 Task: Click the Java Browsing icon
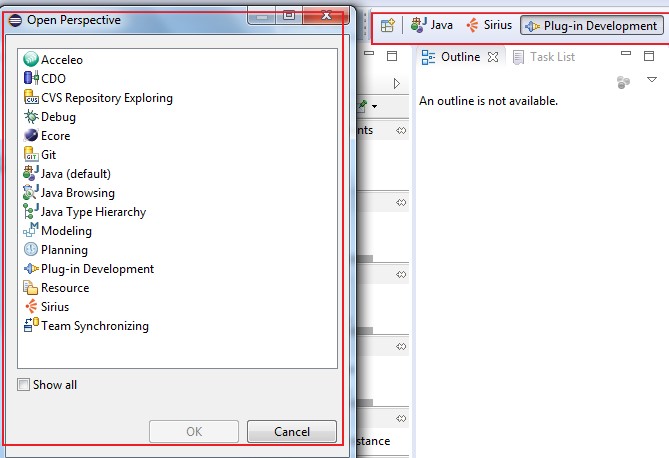[x=31, y=193]
